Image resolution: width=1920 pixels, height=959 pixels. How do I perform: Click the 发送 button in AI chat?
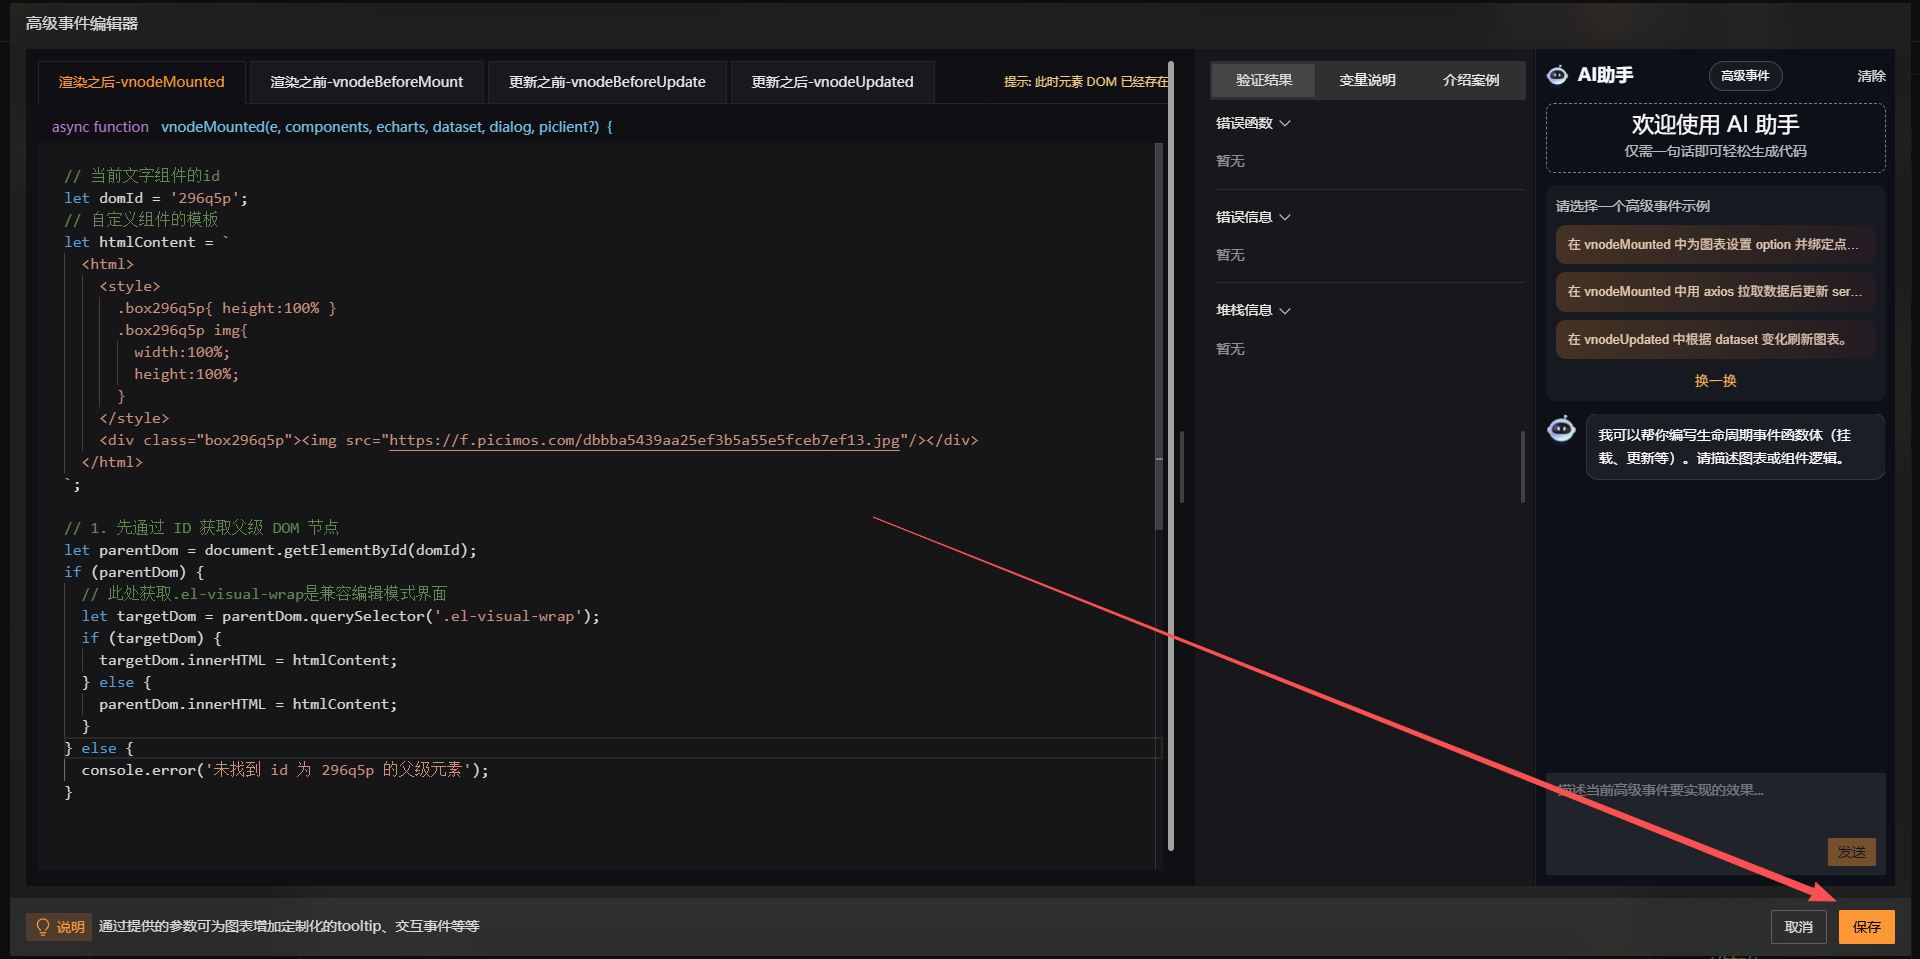click(x=1851, y=852)
